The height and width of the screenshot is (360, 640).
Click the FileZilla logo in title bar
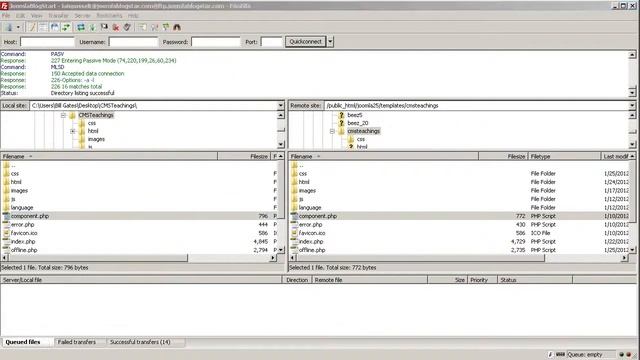pos(4,6)
